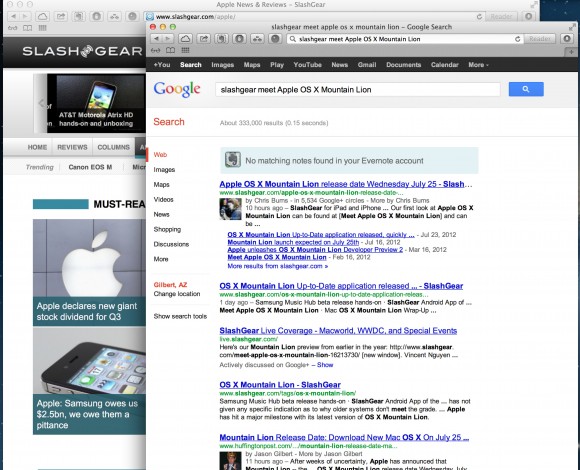The height and width of the screenshot is (470, 580).
Task: Show Reading List in SlashGear window
Action: (13, 28)
